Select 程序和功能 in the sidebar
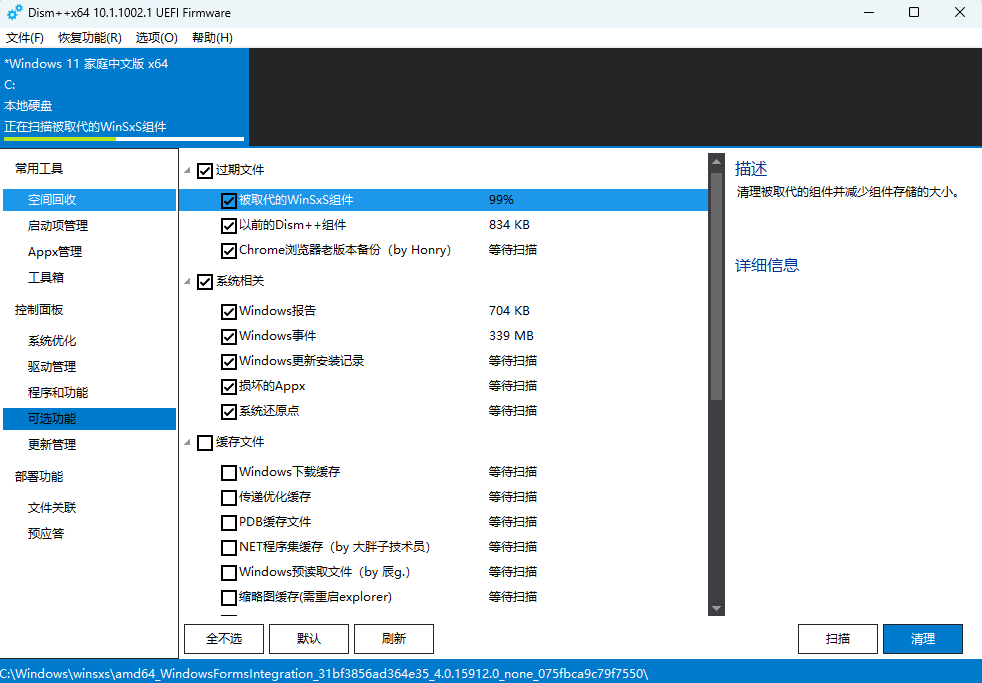This screenshot has width=982, height=683. [x=58, y=393]
